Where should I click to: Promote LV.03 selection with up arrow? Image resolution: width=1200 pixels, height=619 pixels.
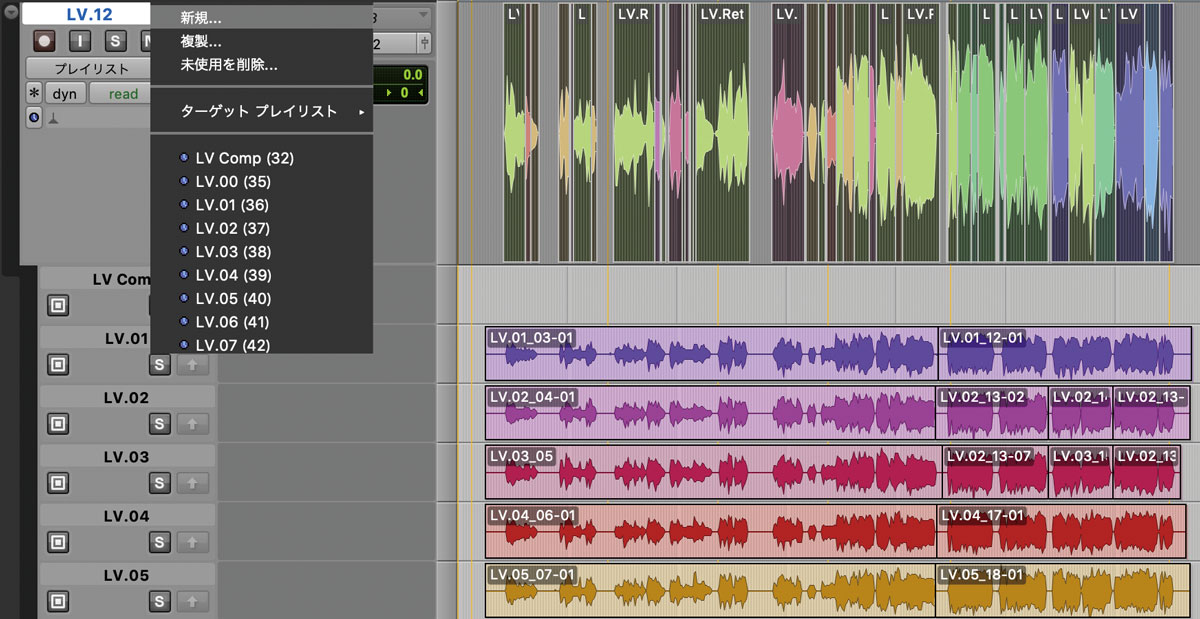pyautogui.click(x=192, y=483)
